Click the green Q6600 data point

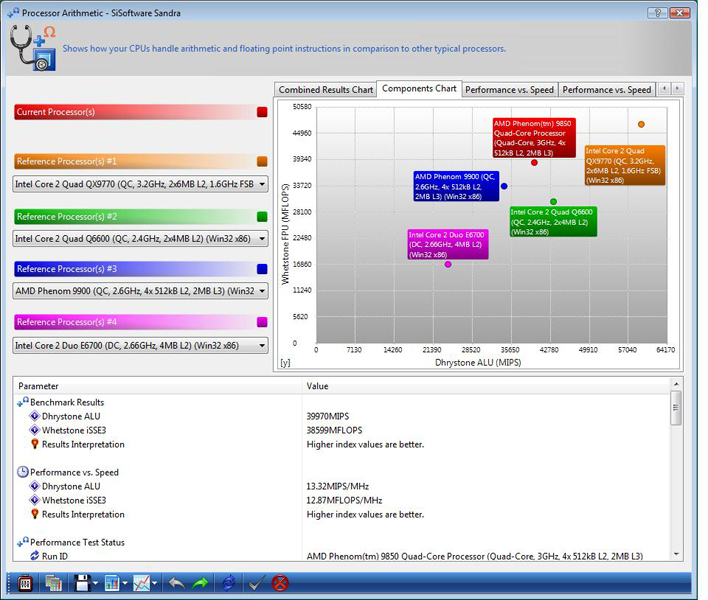click(554, 201)
